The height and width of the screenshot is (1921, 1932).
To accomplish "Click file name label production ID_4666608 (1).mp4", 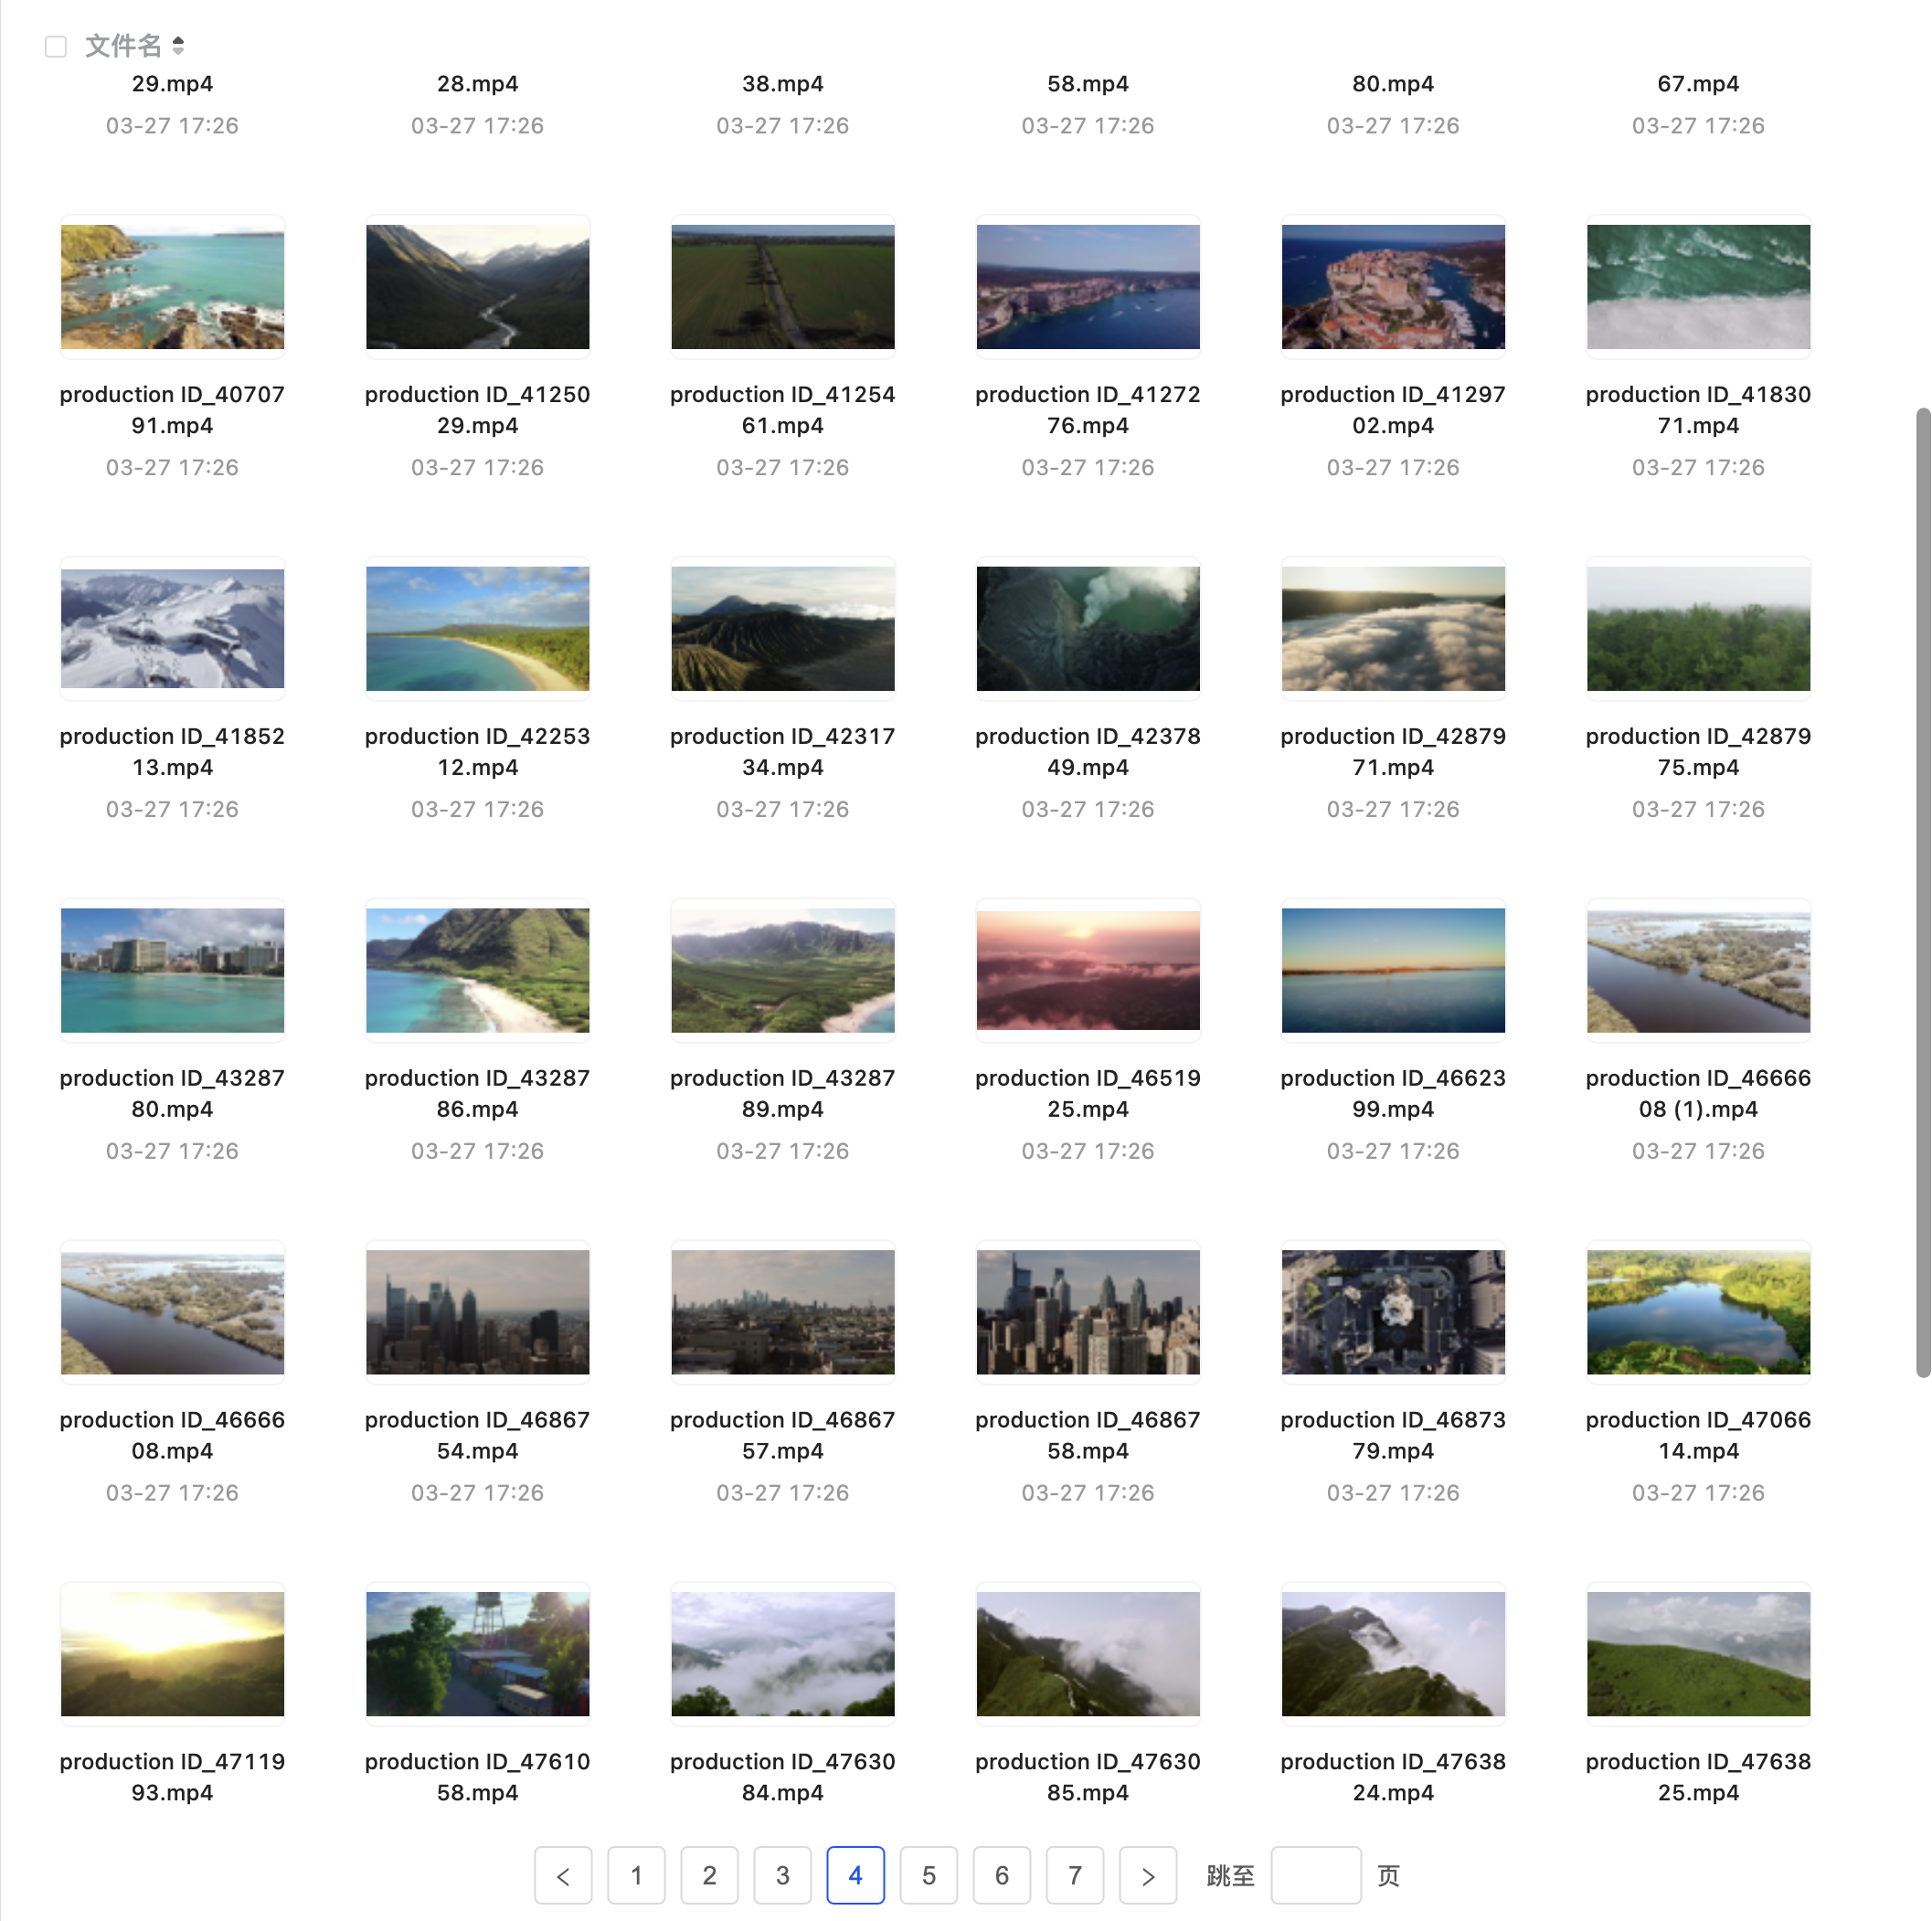I will click(1698, 1093).
